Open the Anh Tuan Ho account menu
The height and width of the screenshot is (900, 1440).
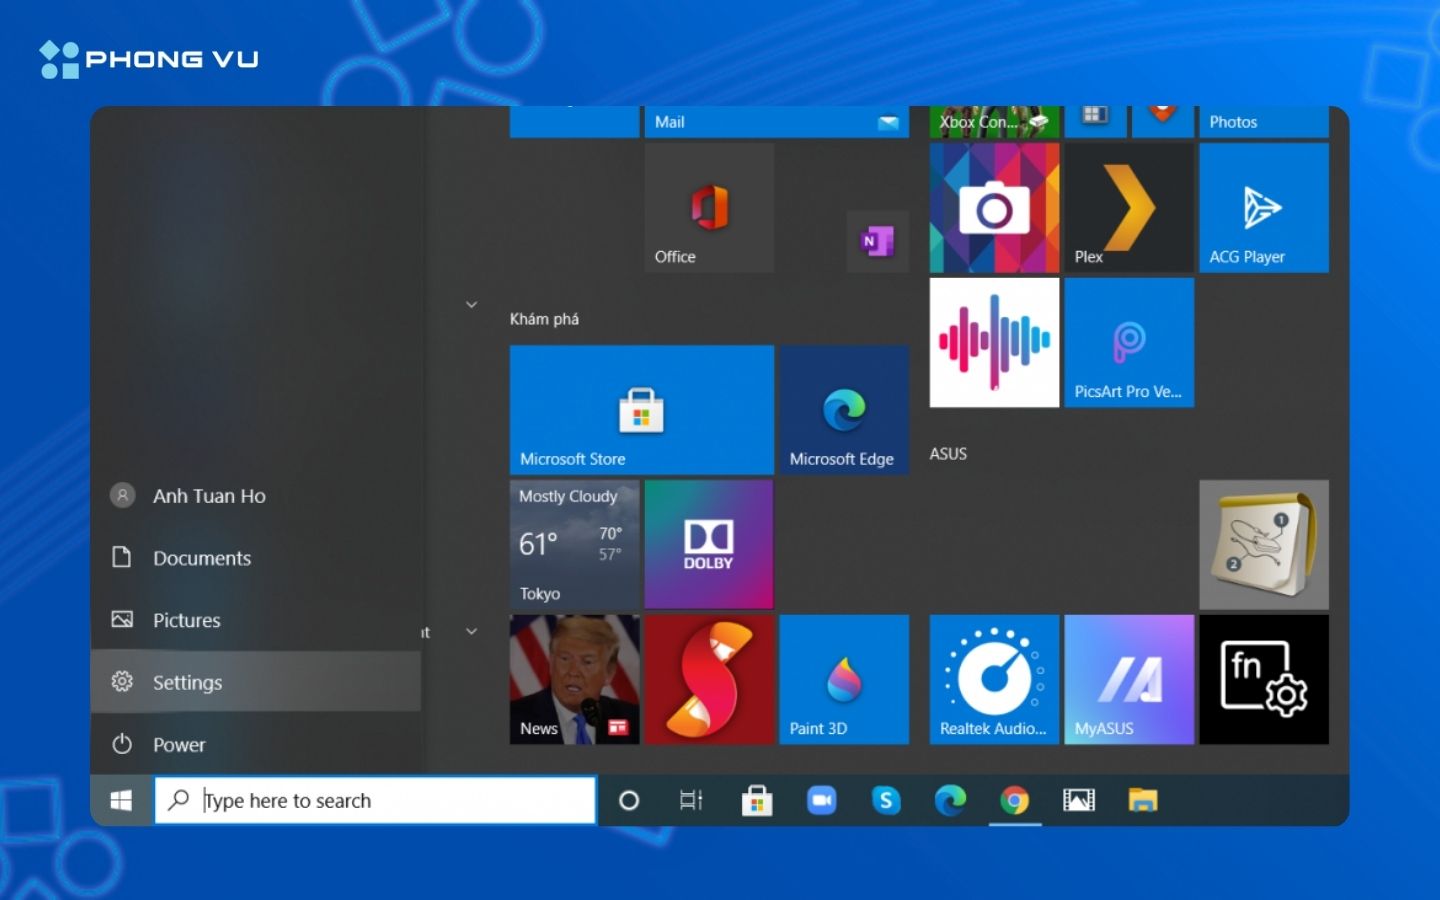coord(207,495)
